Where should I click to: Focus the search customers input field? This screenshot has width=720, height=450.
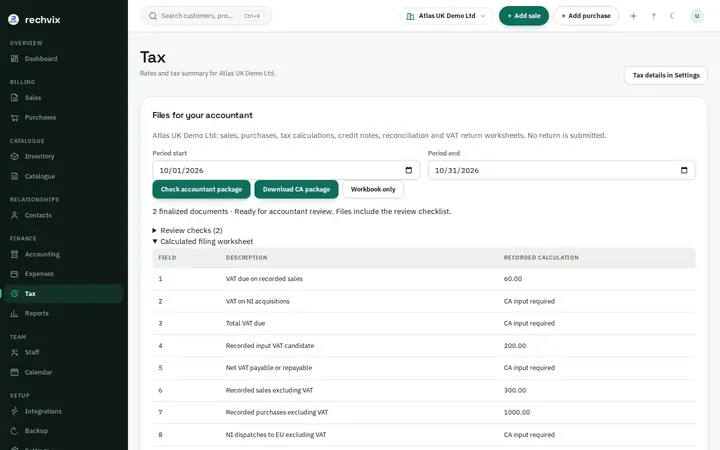206,16
